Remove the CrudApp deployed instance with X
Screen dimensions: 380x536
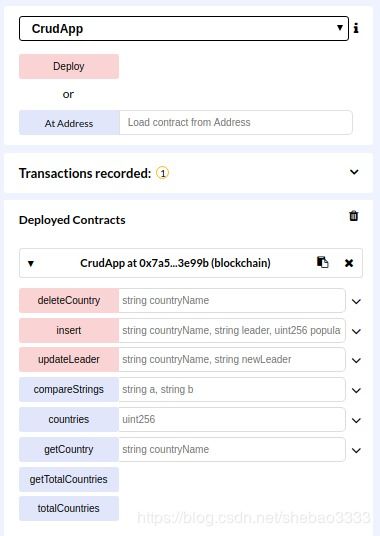click(349, 263)
